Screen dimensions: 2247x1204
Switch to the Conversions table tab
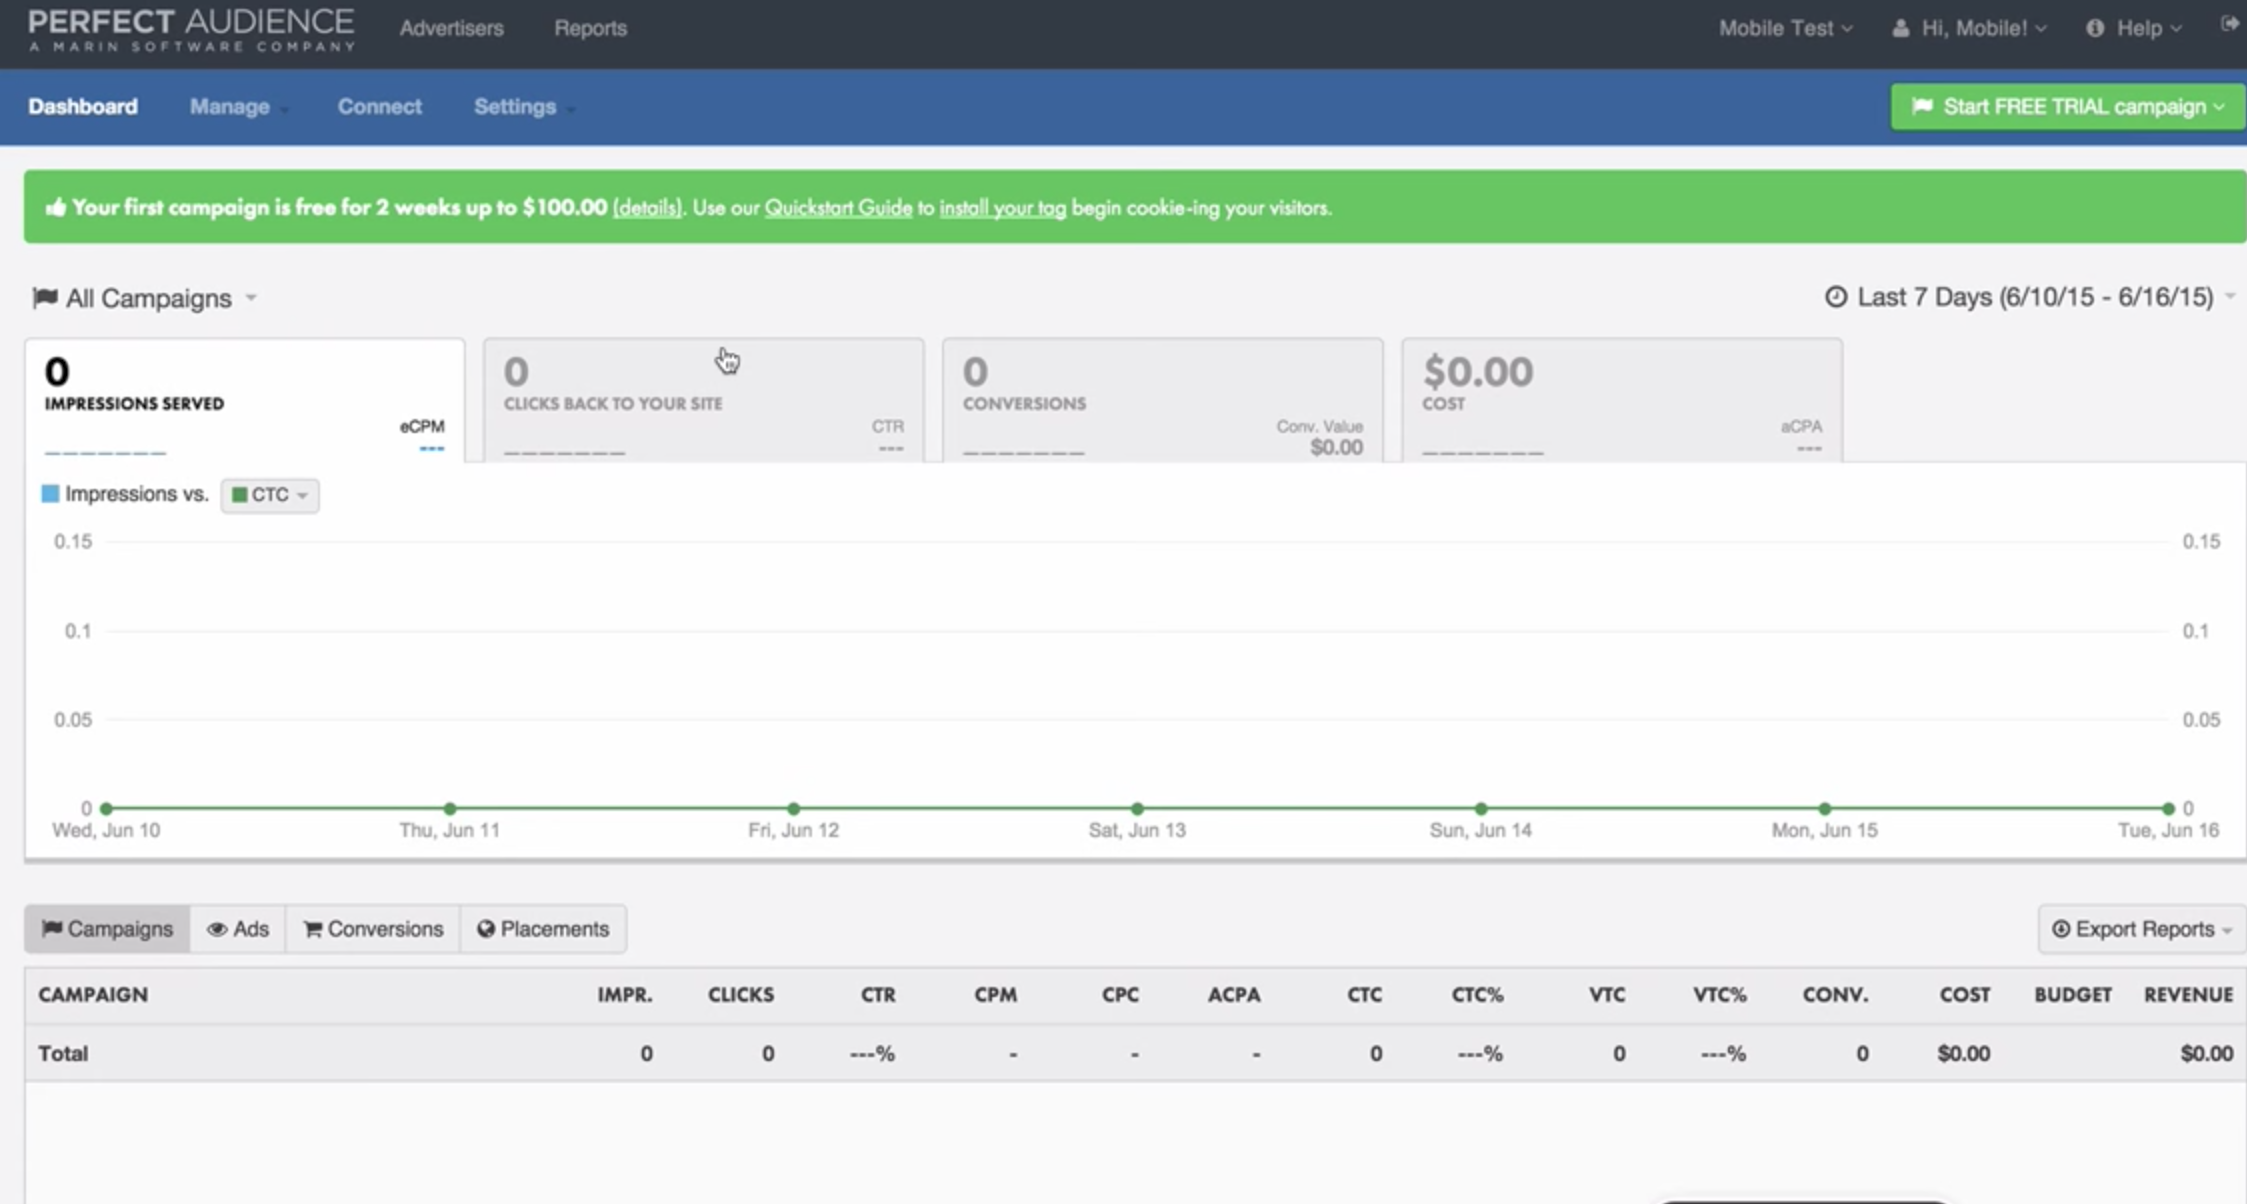[x=373, y=929]
